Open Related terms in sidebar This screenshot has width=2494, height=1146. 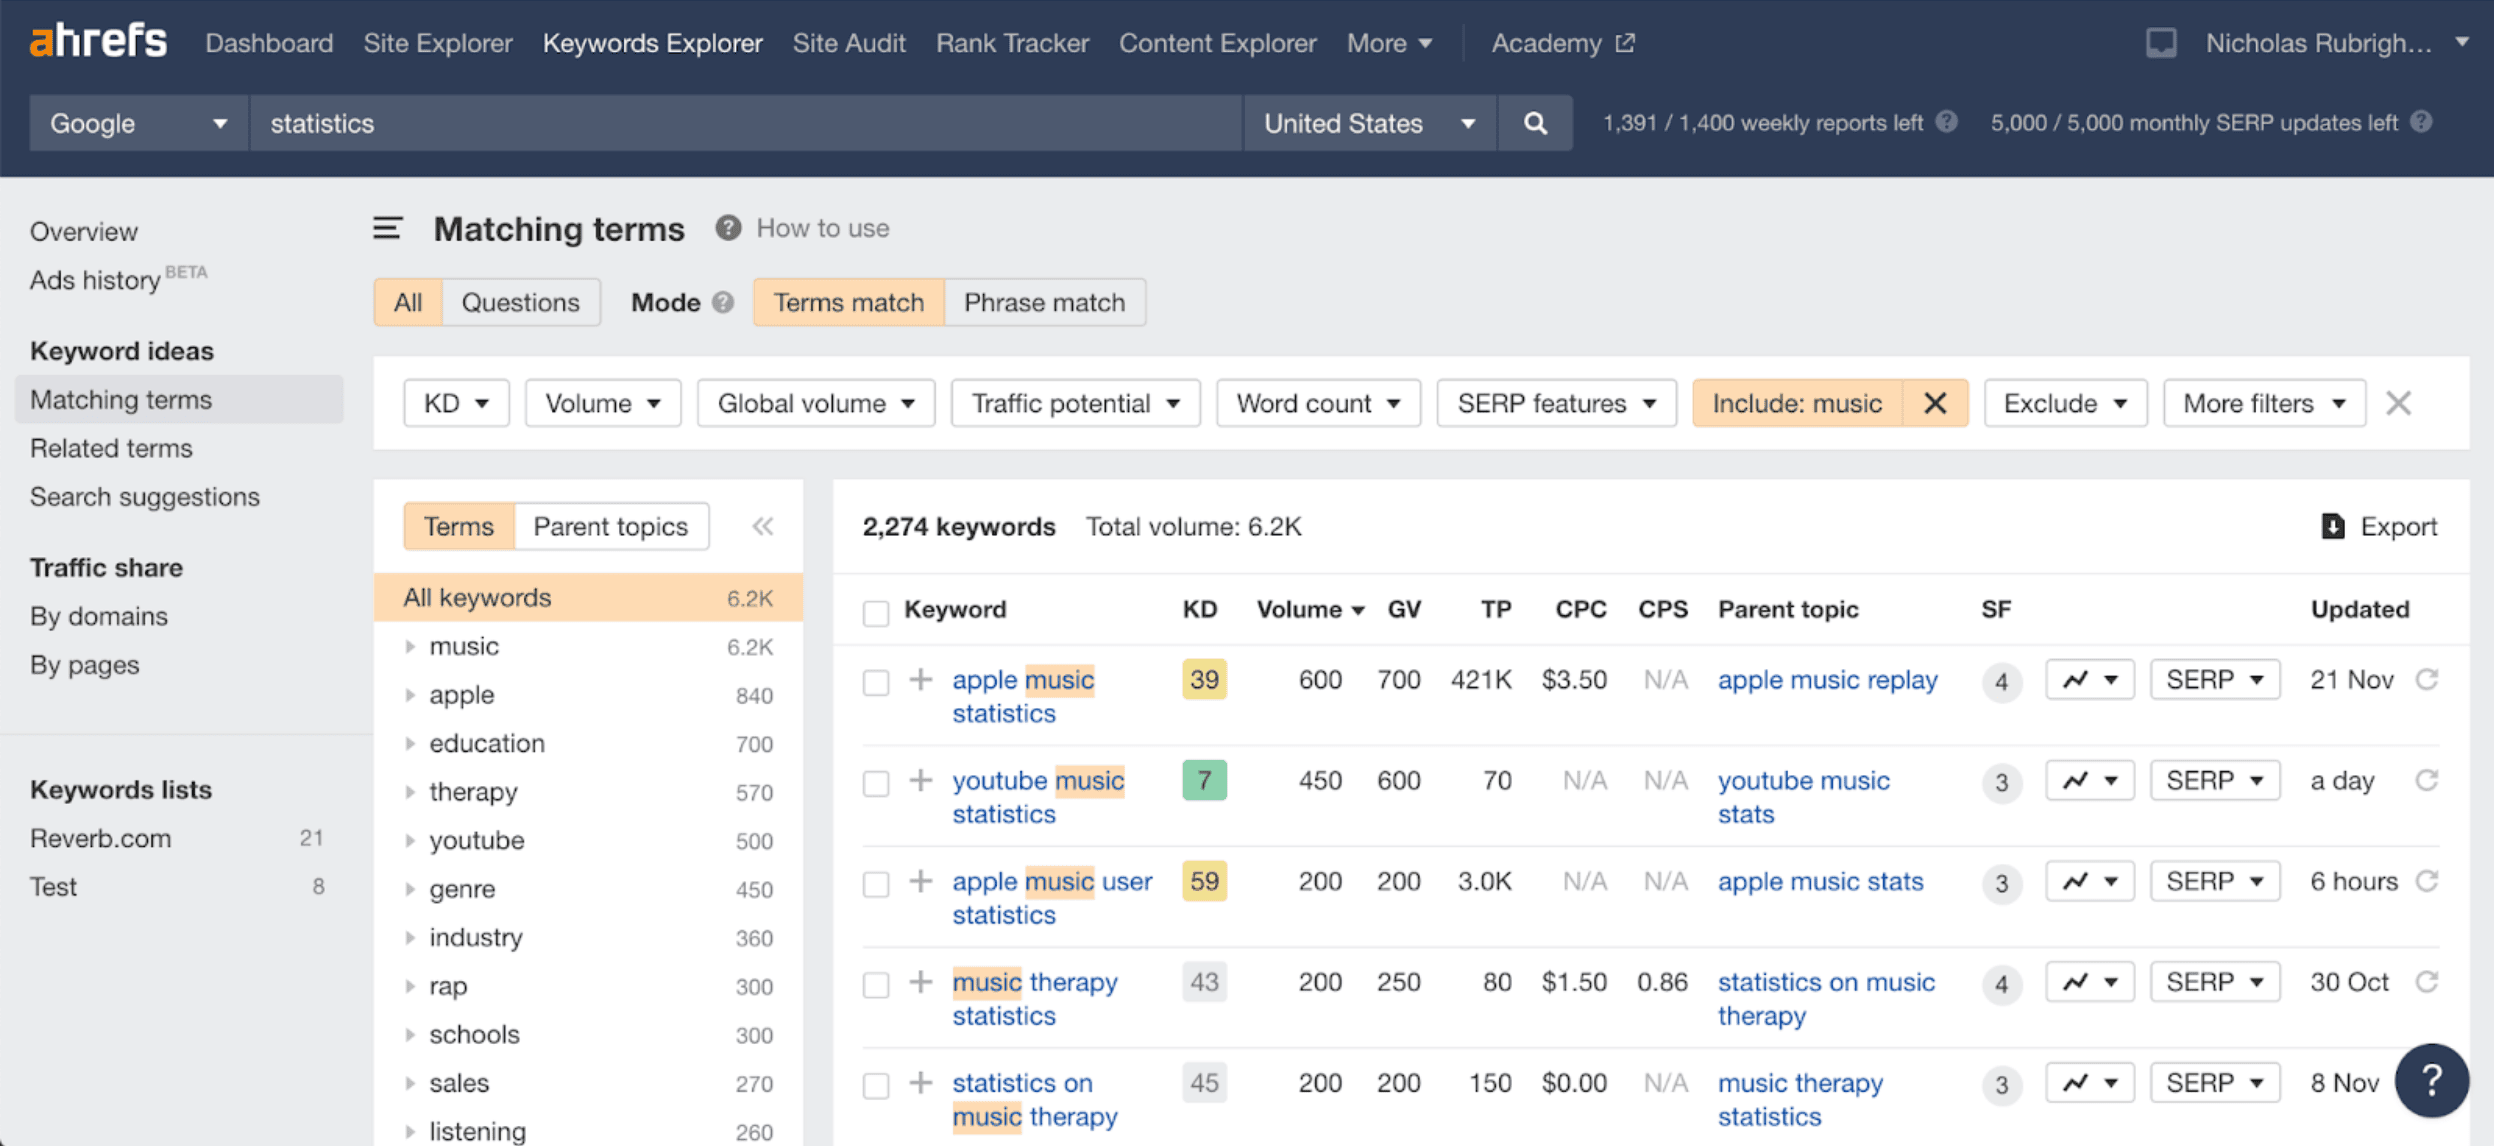pyautogui.click(x=111, y=448)
